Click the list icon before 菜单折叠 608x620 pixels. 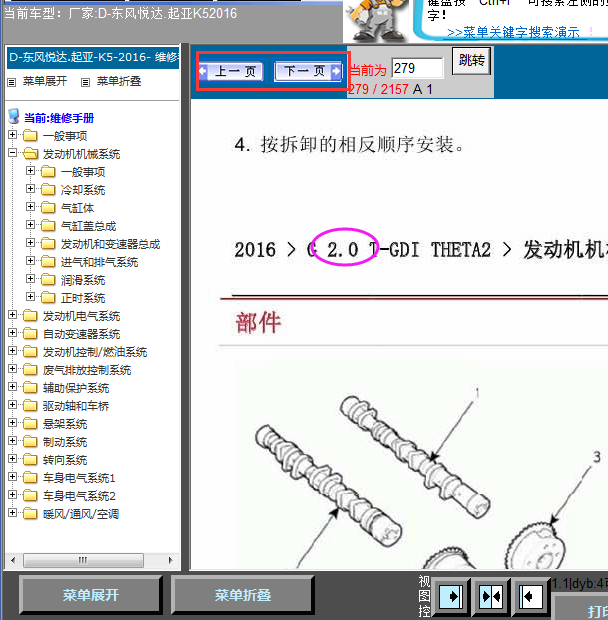[85, 82]
